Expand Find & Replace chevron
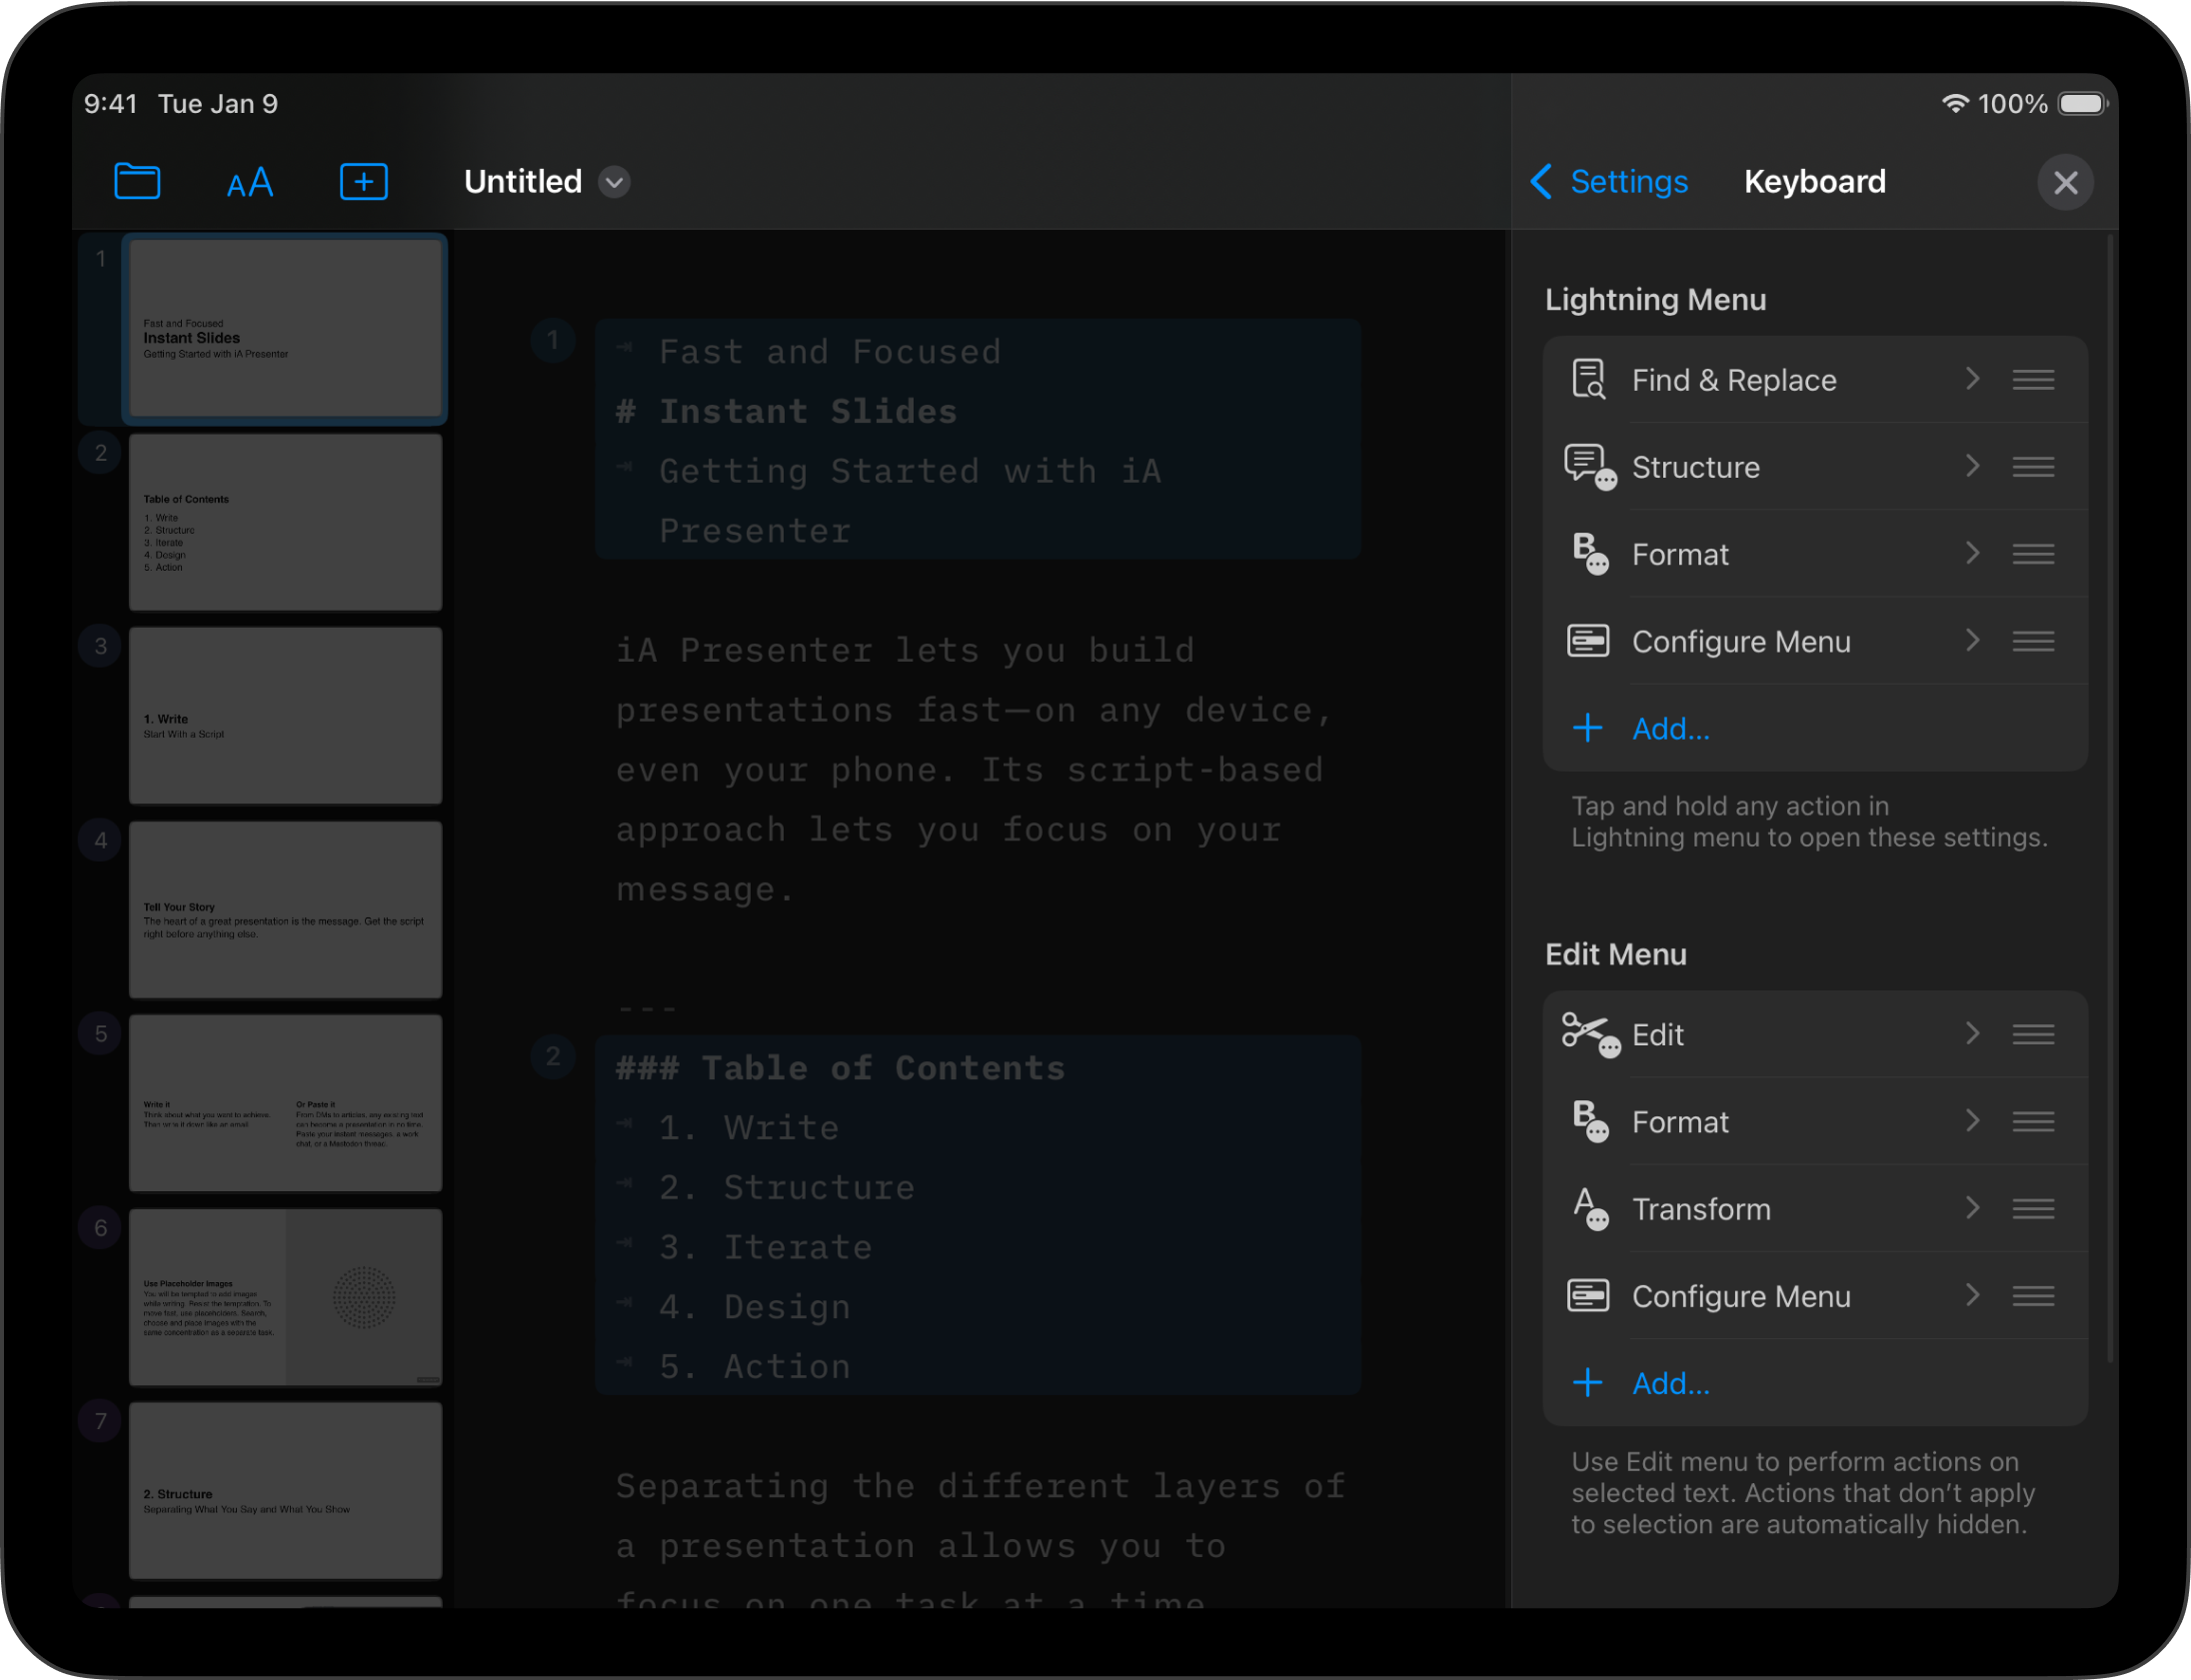2191x1680 pixels. point(1971,379)
